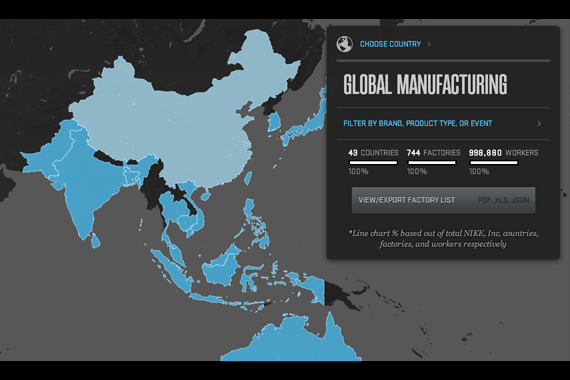Viewport: 570px width, 380px height.
Task: Open the Choose Country link
Action: pos(390,44)
